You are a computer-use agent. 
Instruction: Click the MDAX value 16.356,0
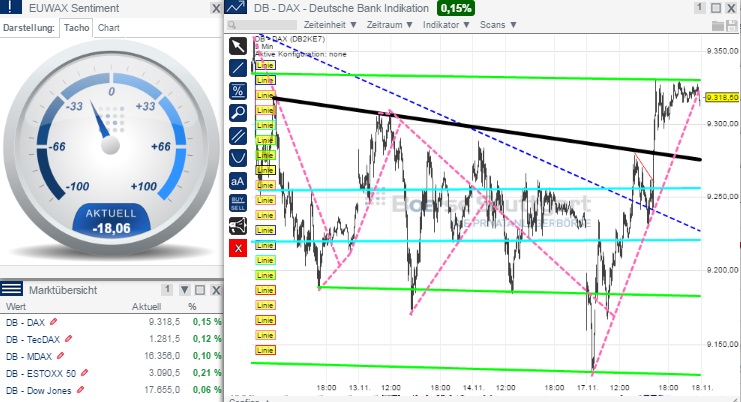coord(162,356)
